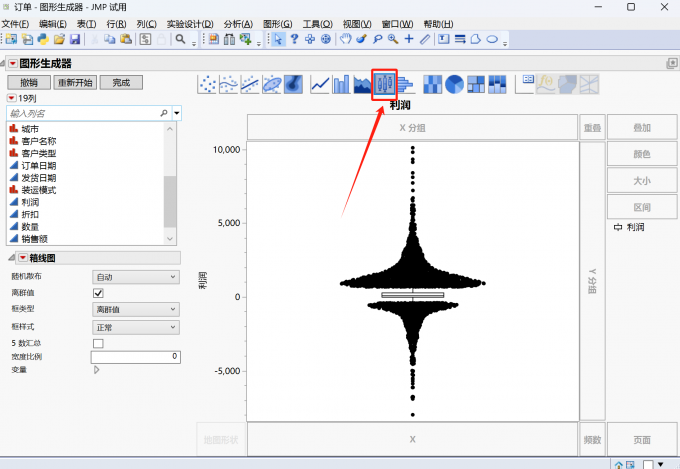Select the Text annotation tool

pos(443,39)
